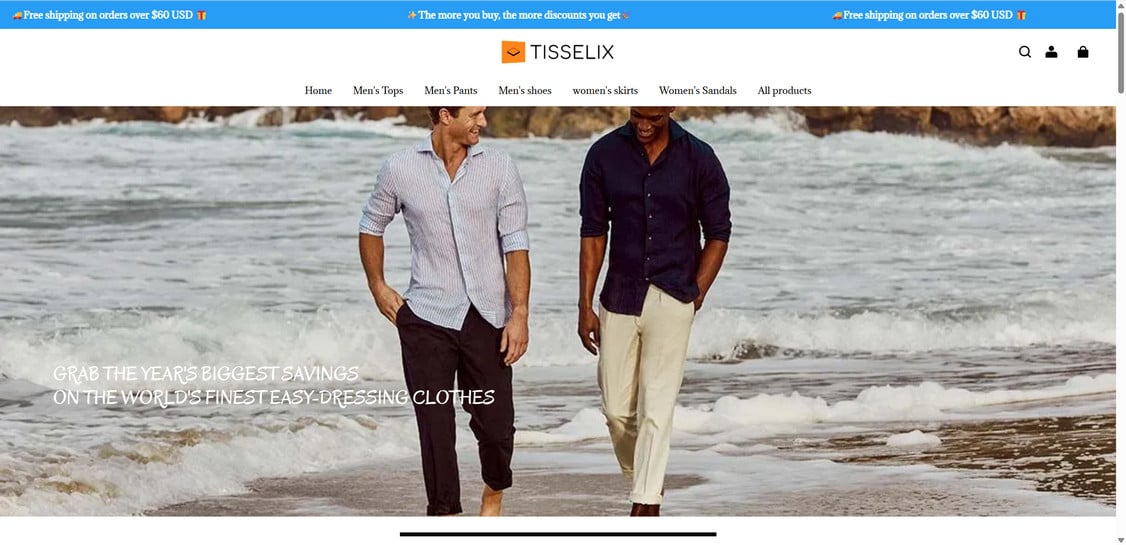This screenshot has height=545, width=1126.
Task: Browse the women's skirts category
Action: click(605, 90)
